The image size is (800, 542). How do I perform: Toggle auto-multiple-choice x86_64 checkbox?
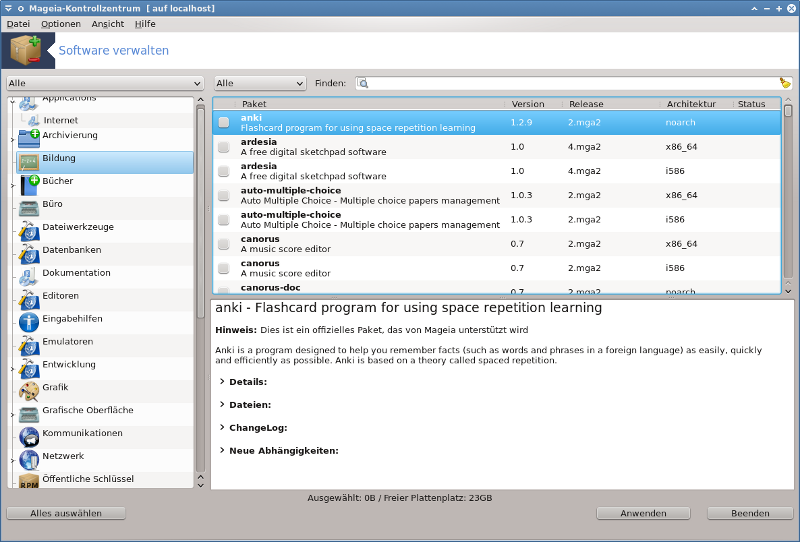(223, 195)
